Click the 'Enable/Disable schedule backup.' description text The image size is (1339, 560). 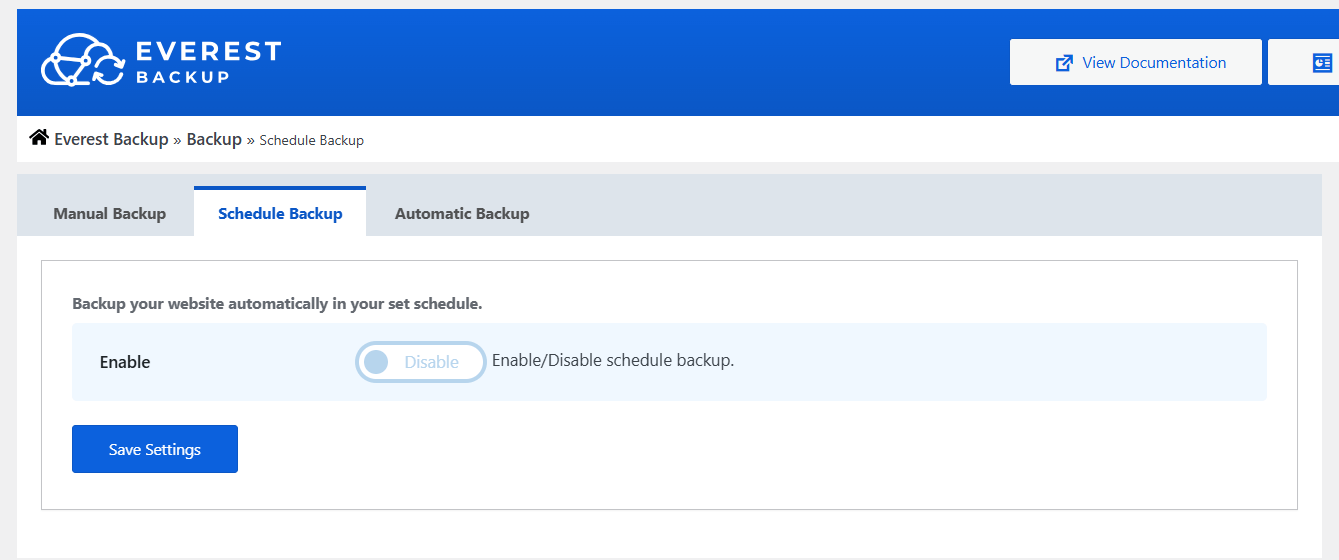pos(613,360)
